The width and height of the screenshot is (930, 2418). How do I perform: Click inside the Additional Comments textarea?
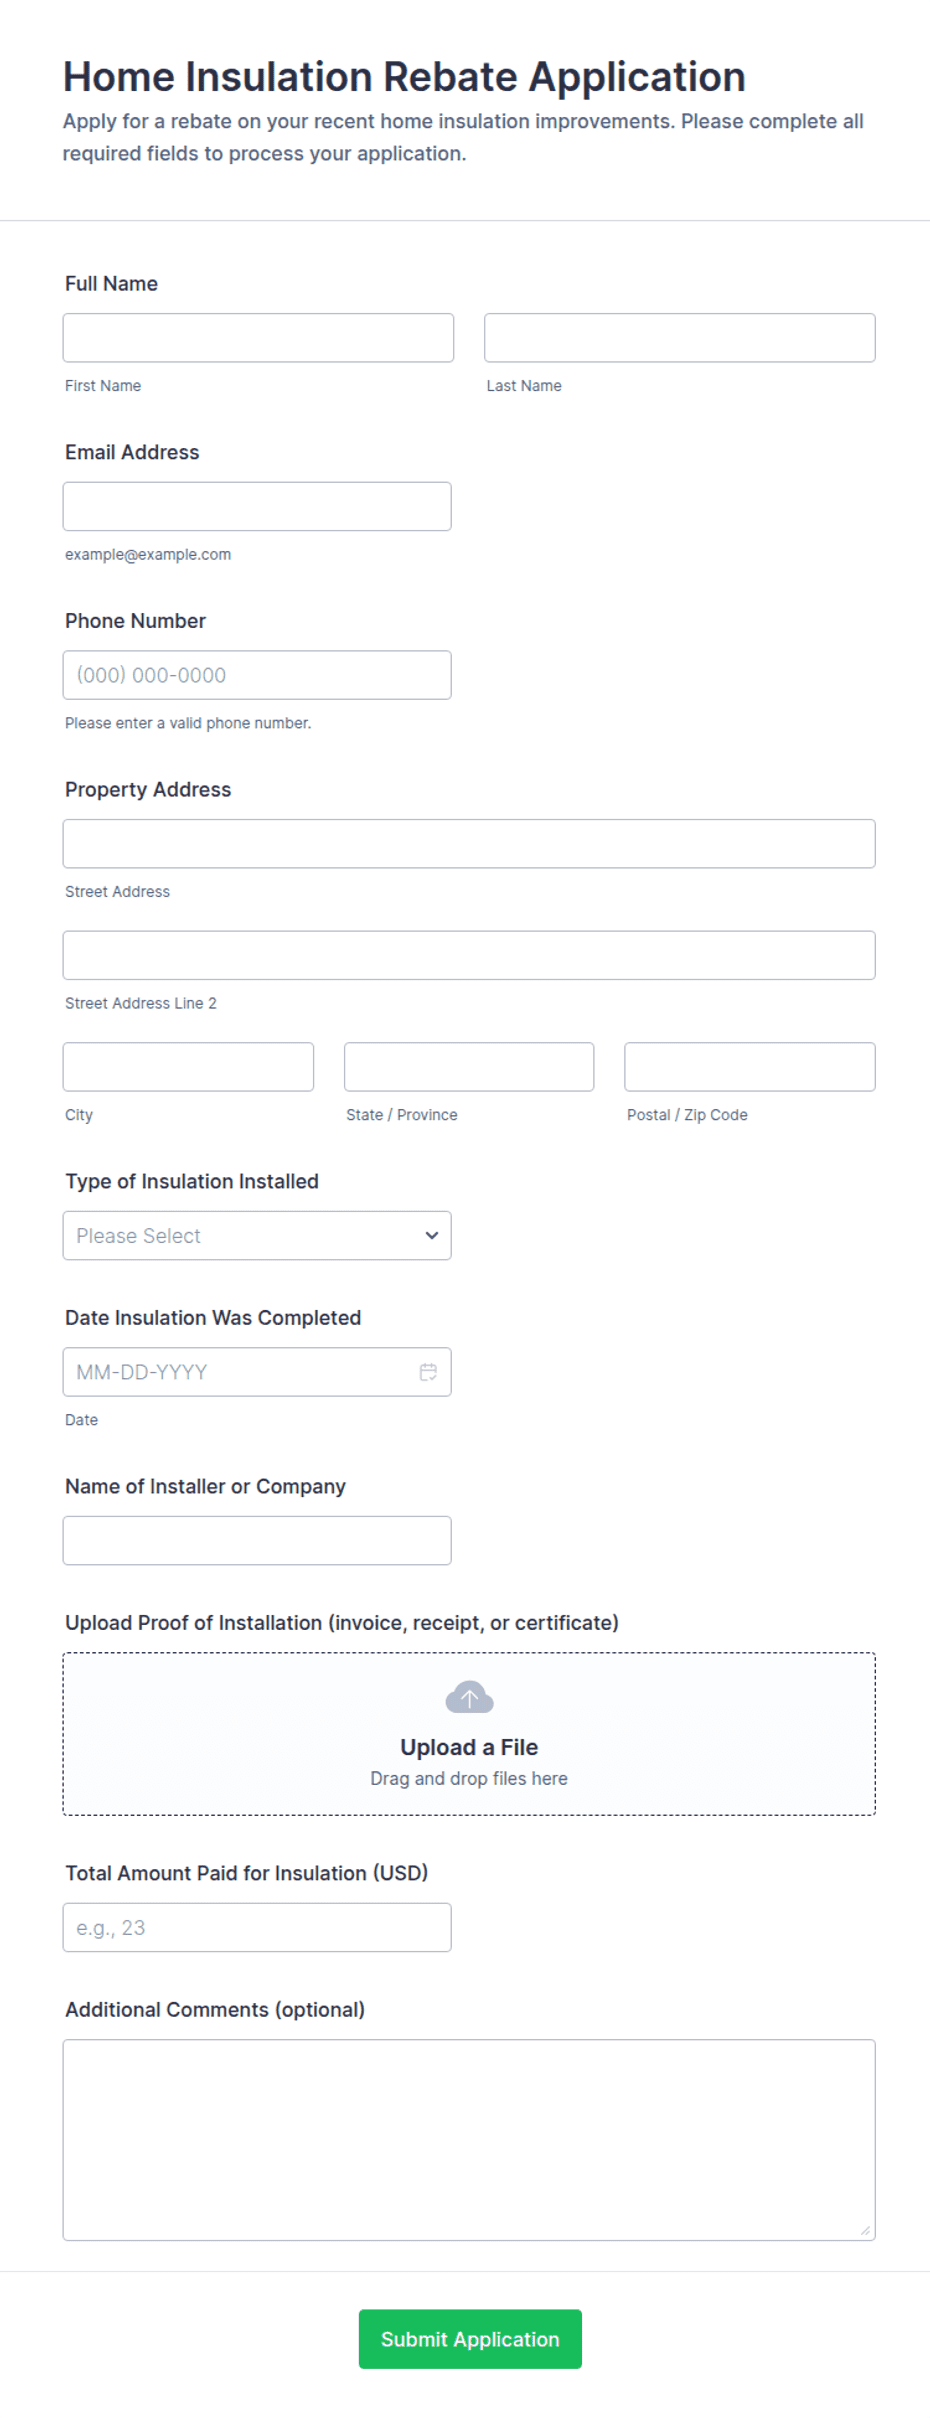click(x=469, y=2139)
